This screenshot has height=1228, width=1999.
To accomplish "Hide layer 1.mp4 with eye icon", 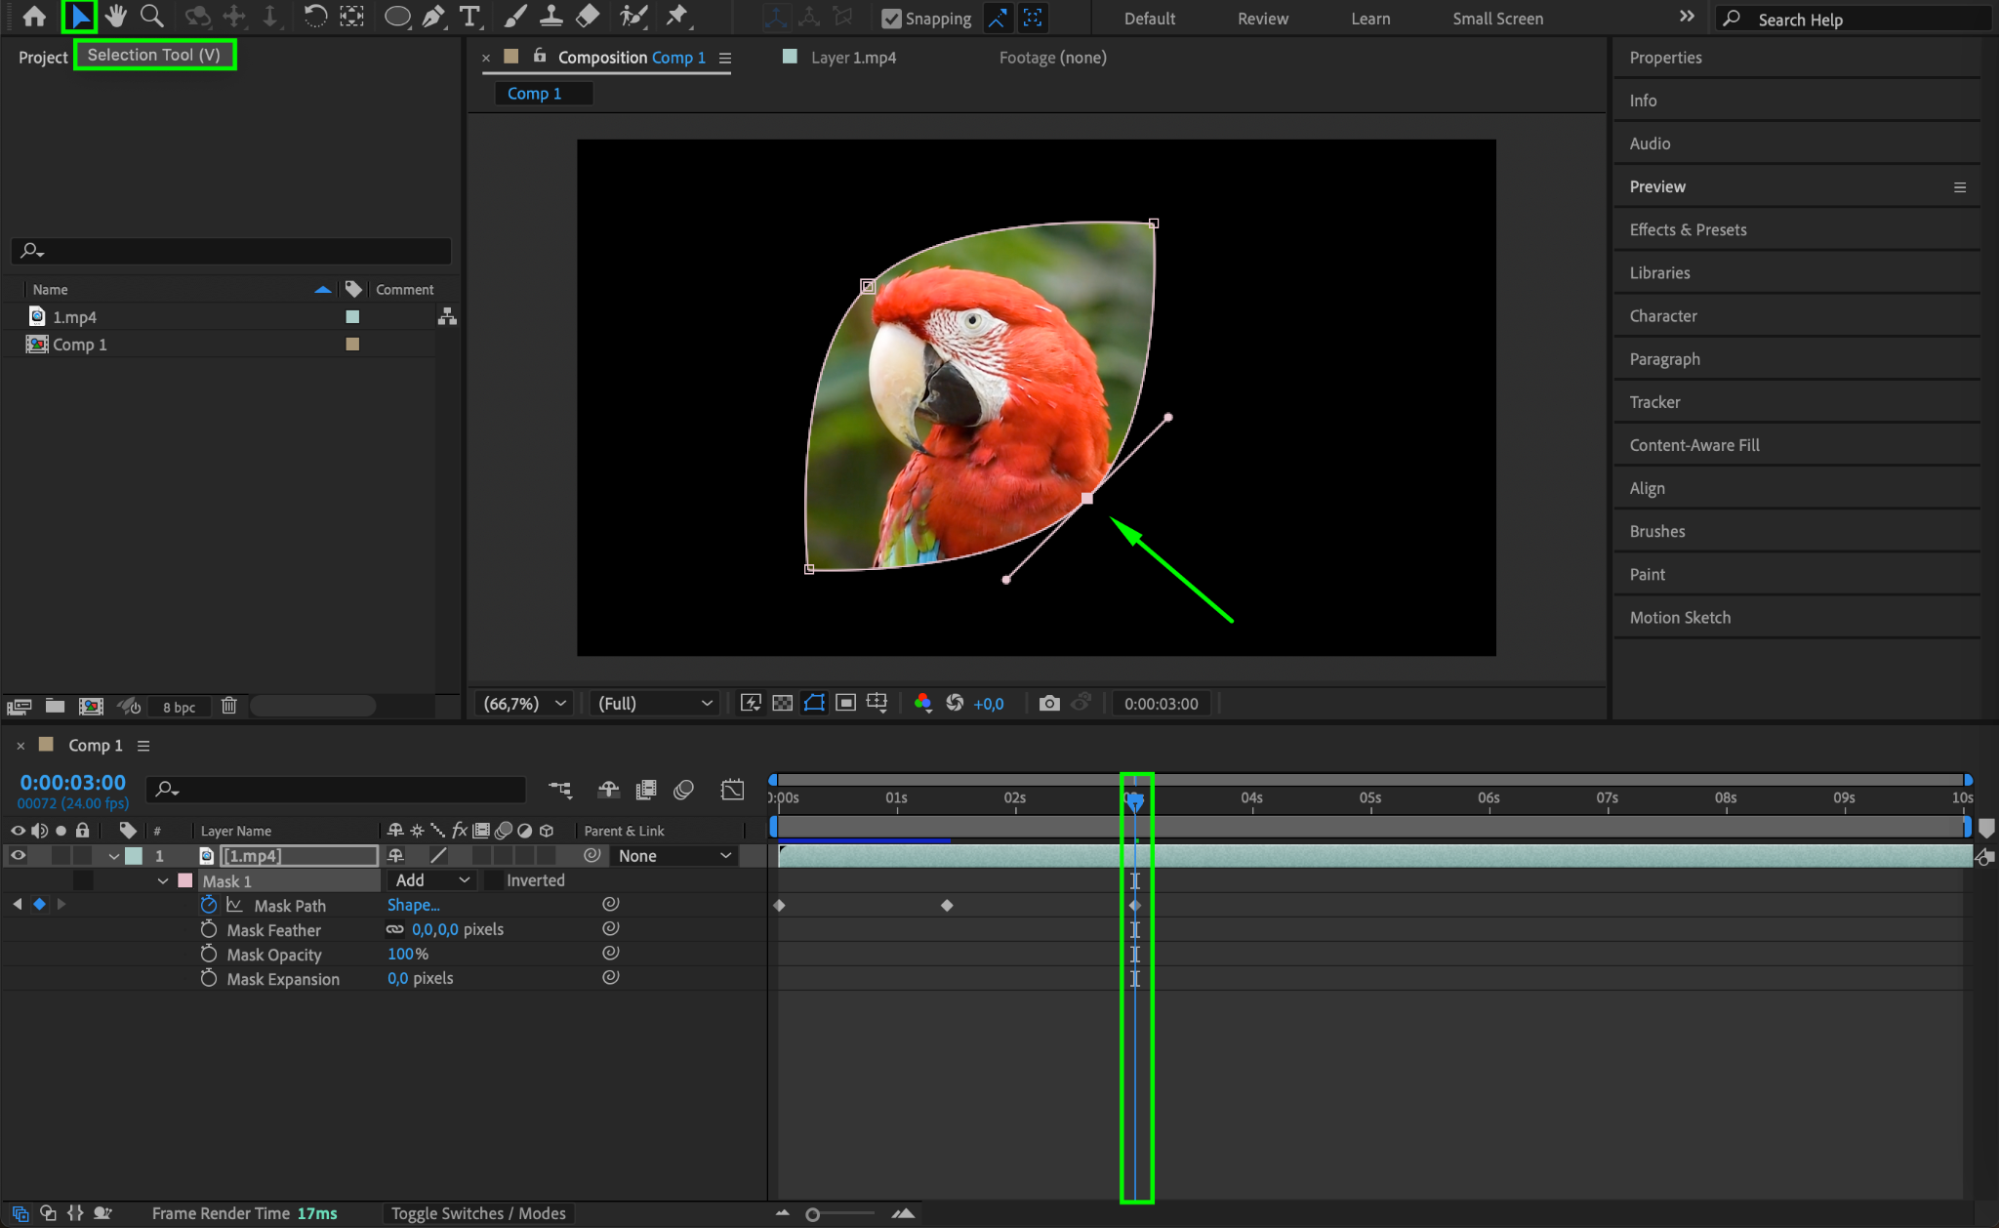I will (18, 856).
